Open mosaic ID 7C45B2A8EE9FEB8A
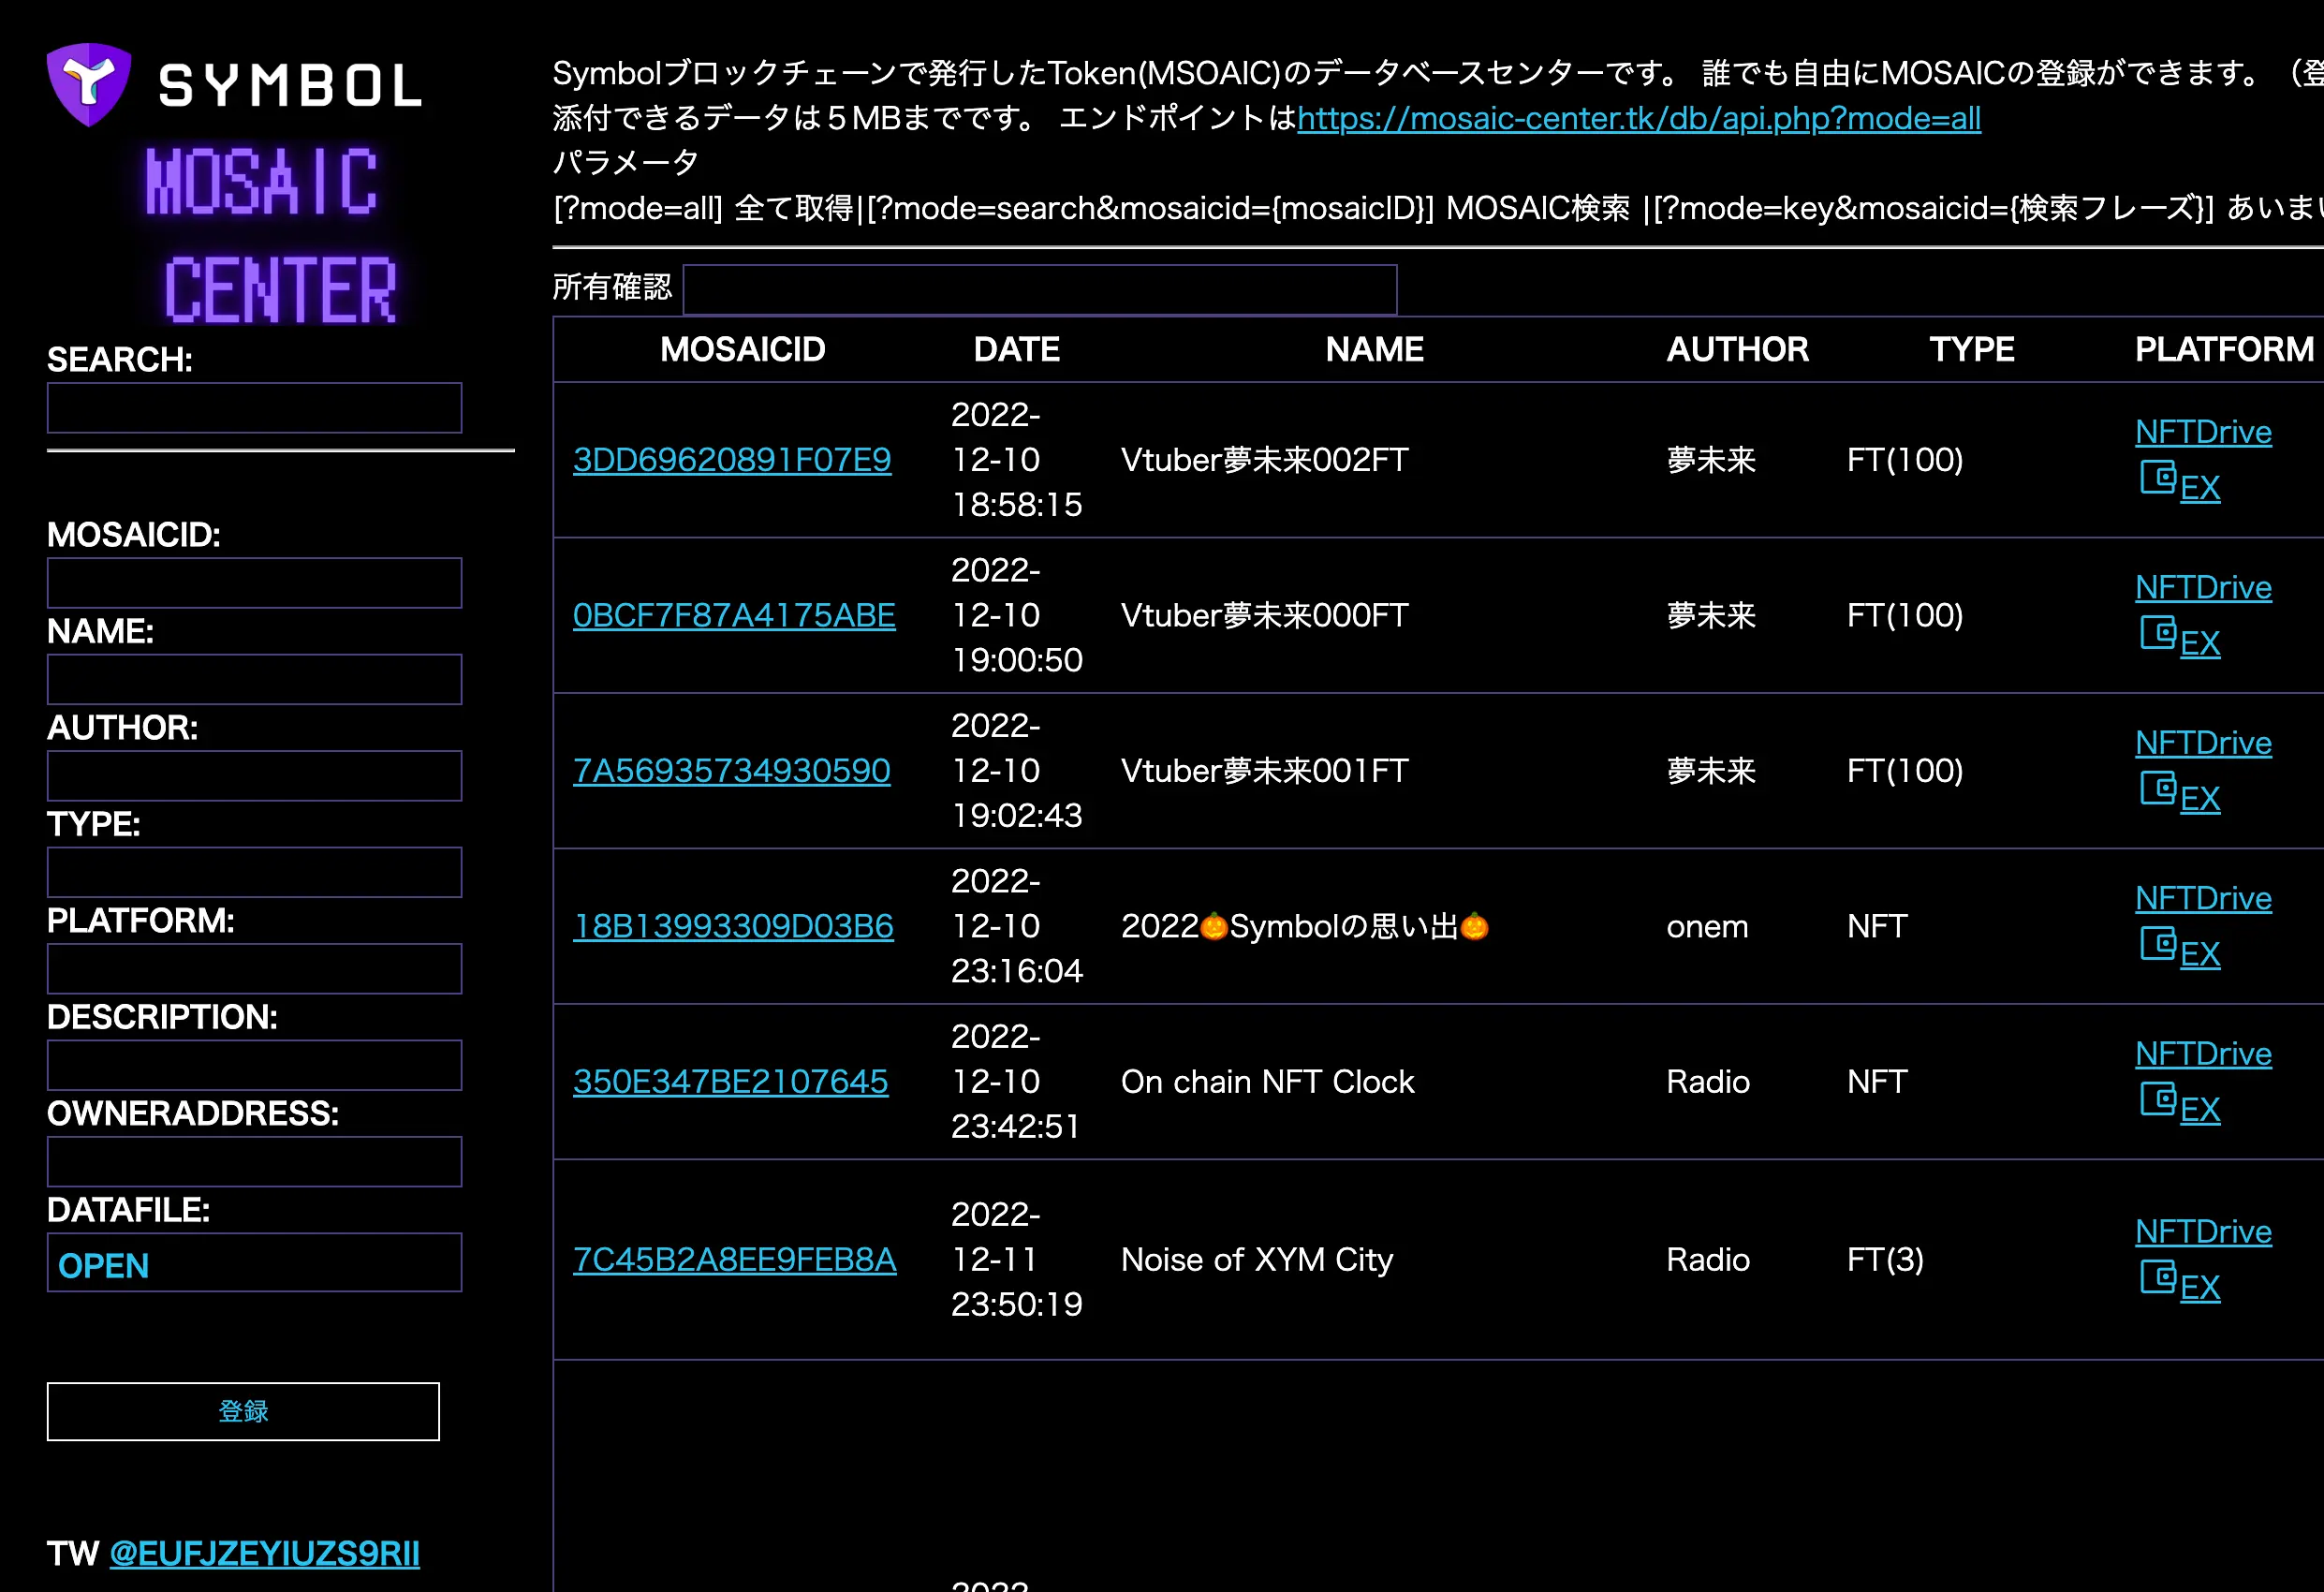The image size is (2324, 1592). (735, 1260)
